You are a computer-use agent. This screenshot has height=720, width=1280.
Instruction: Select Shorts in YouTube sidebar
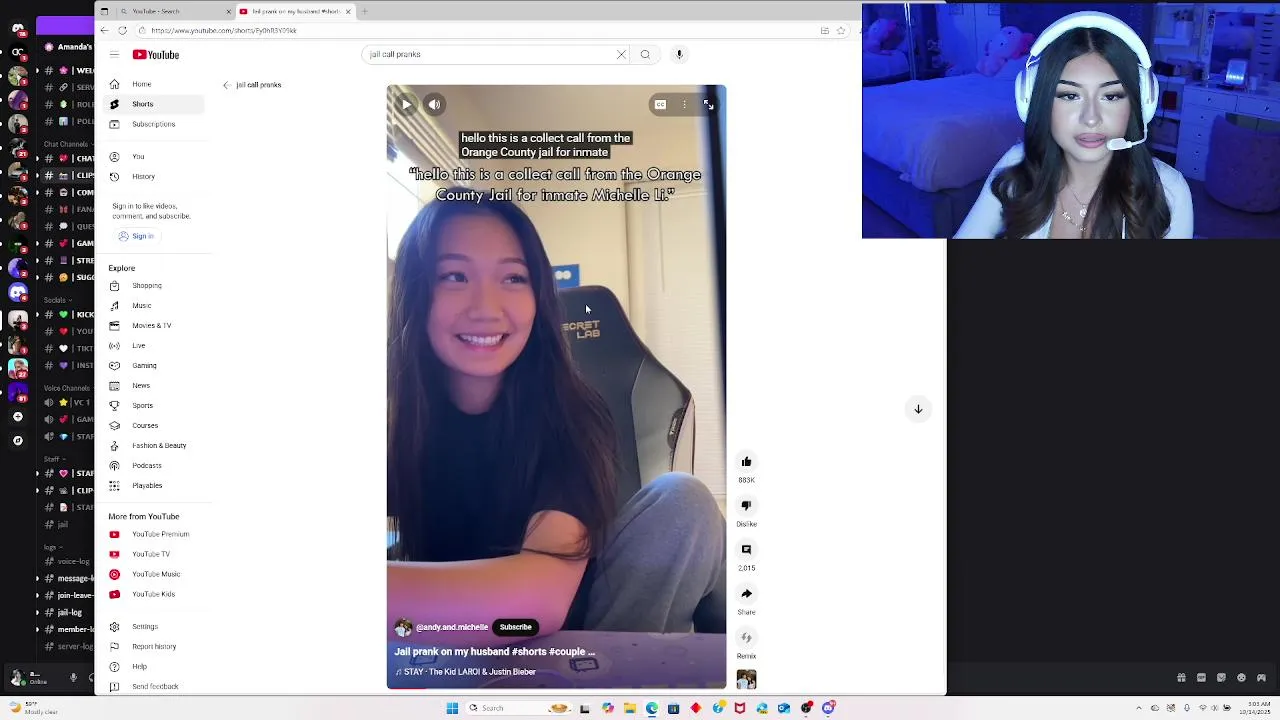coord(142,104)
